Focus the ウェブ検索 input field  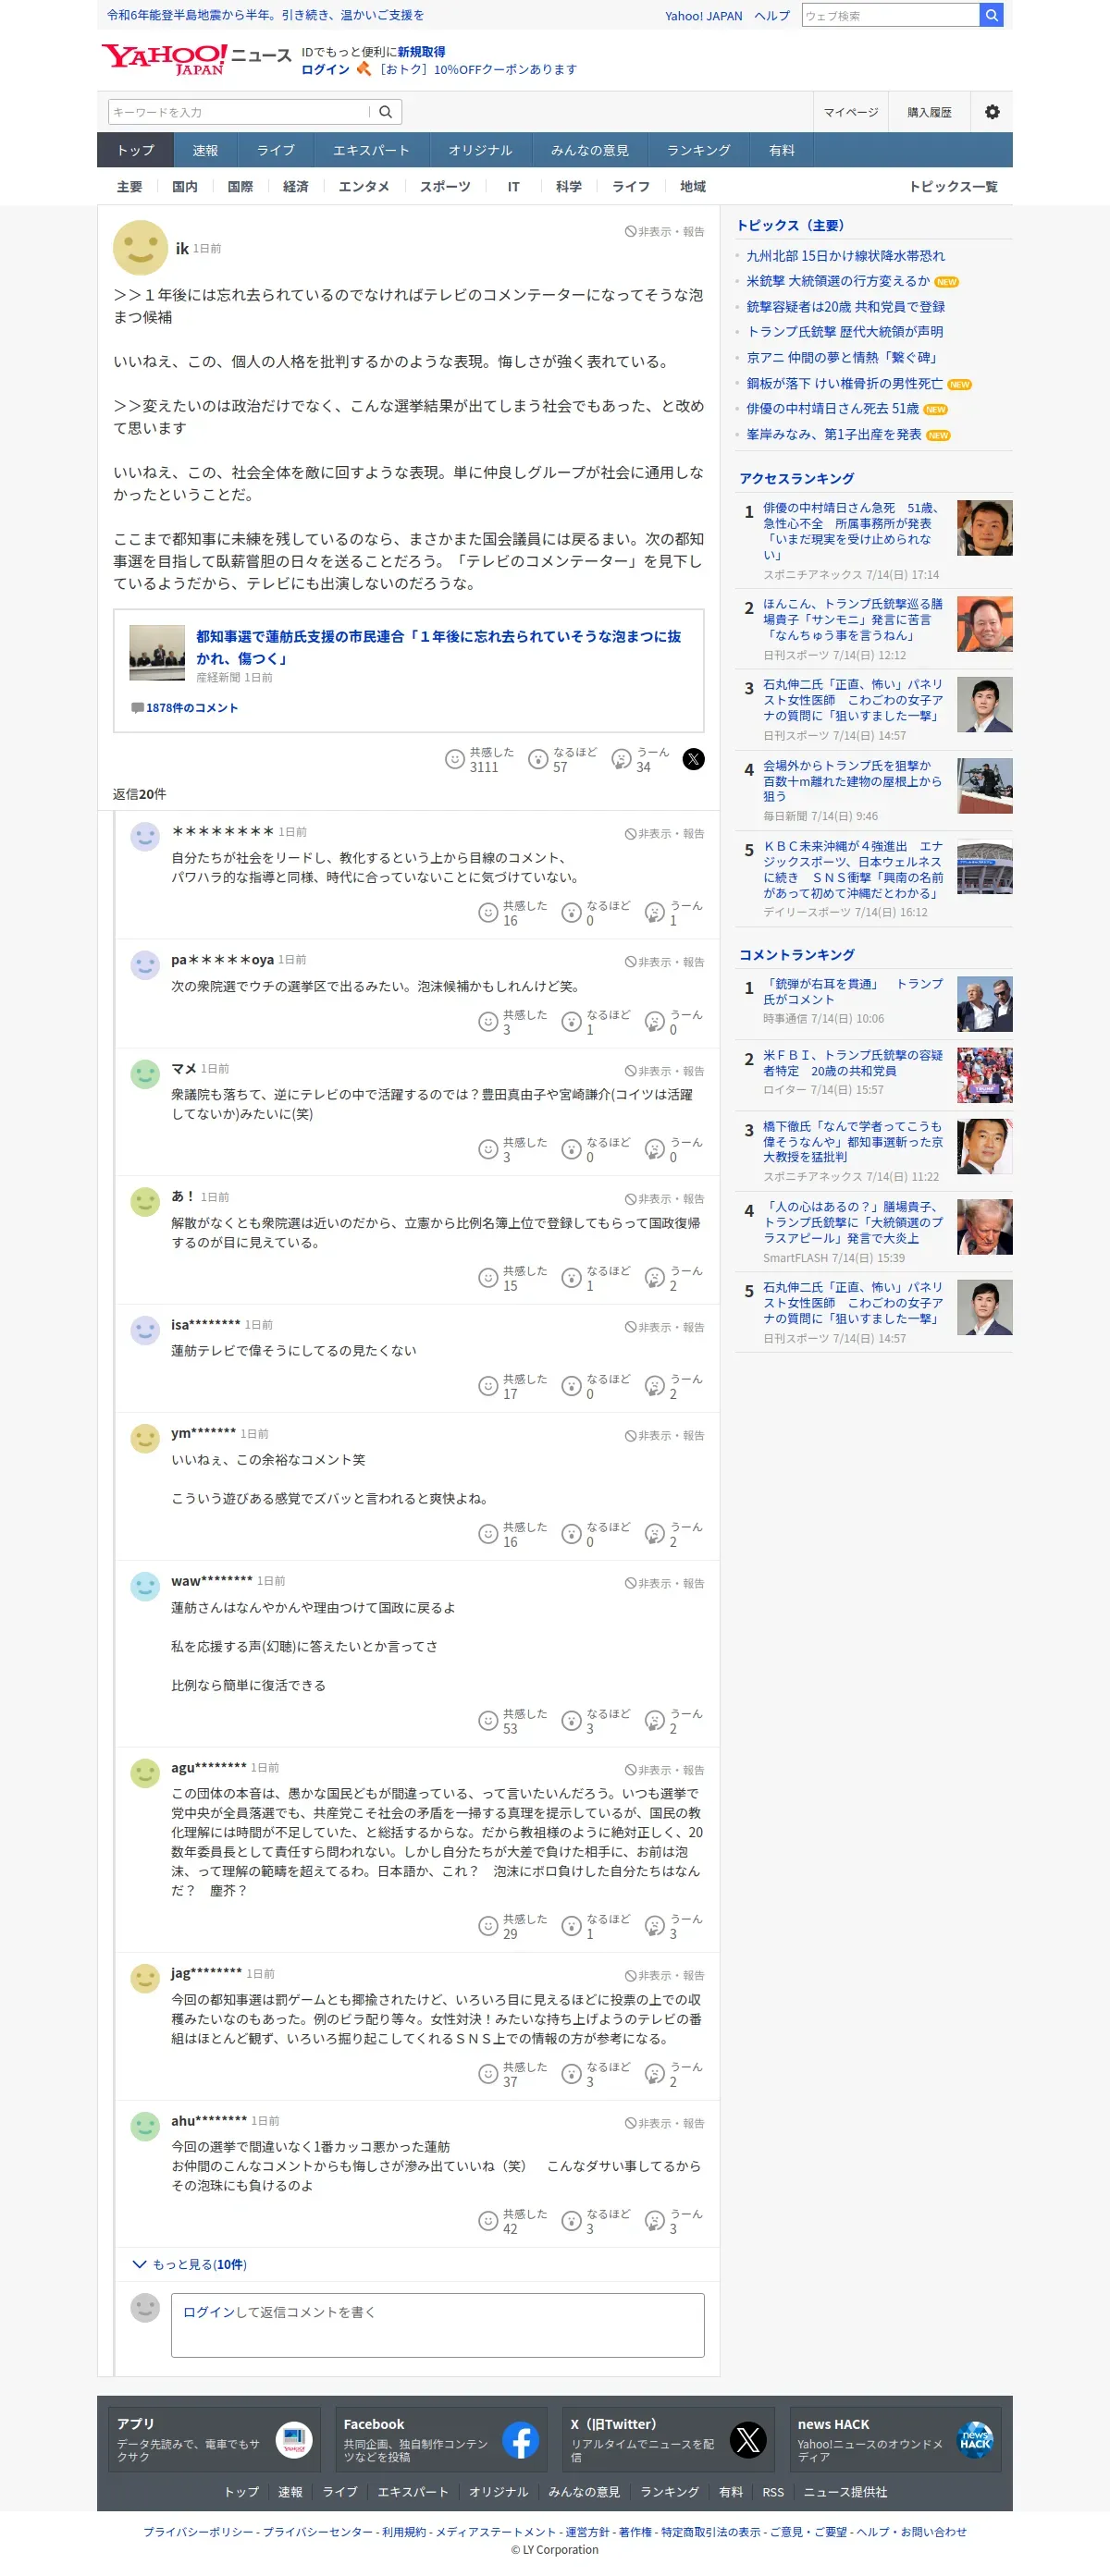(890, 15)
